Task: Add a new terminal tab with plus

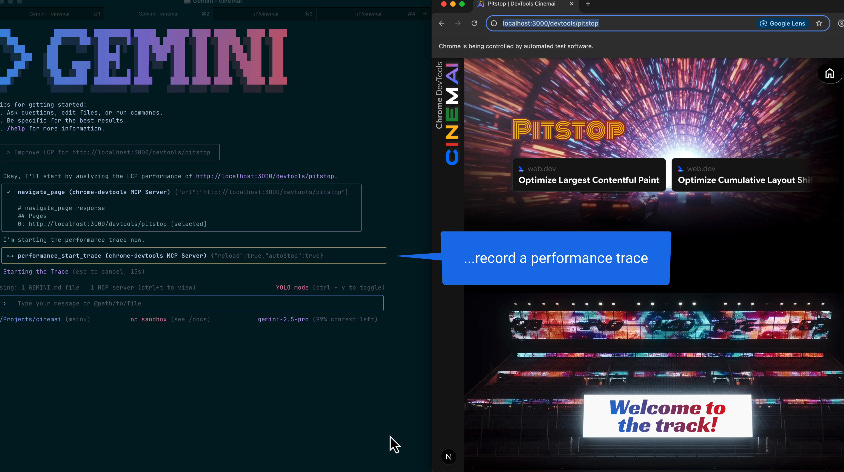Action: (426, 14)
